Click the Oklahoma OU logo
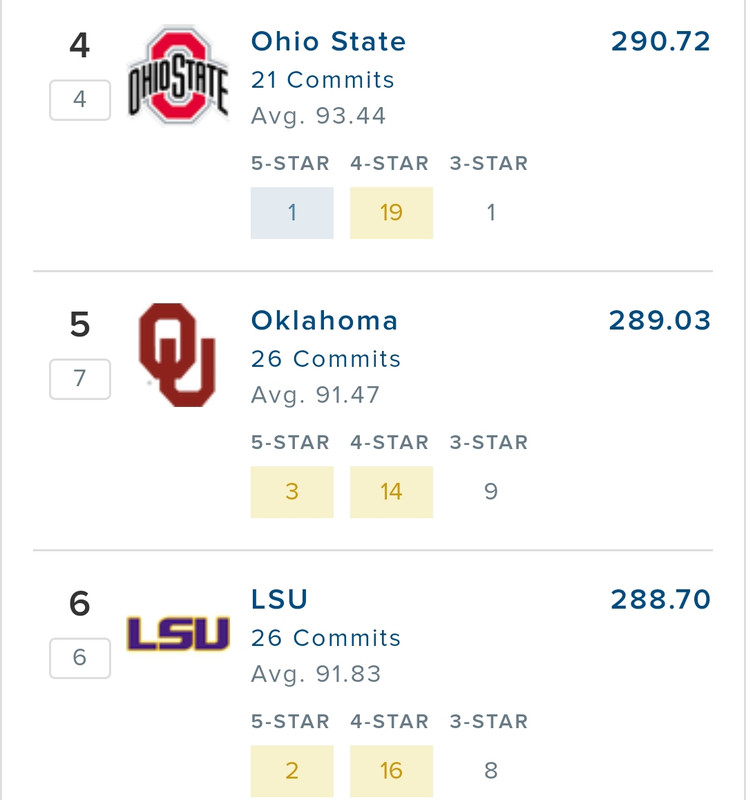 (178, 355)
